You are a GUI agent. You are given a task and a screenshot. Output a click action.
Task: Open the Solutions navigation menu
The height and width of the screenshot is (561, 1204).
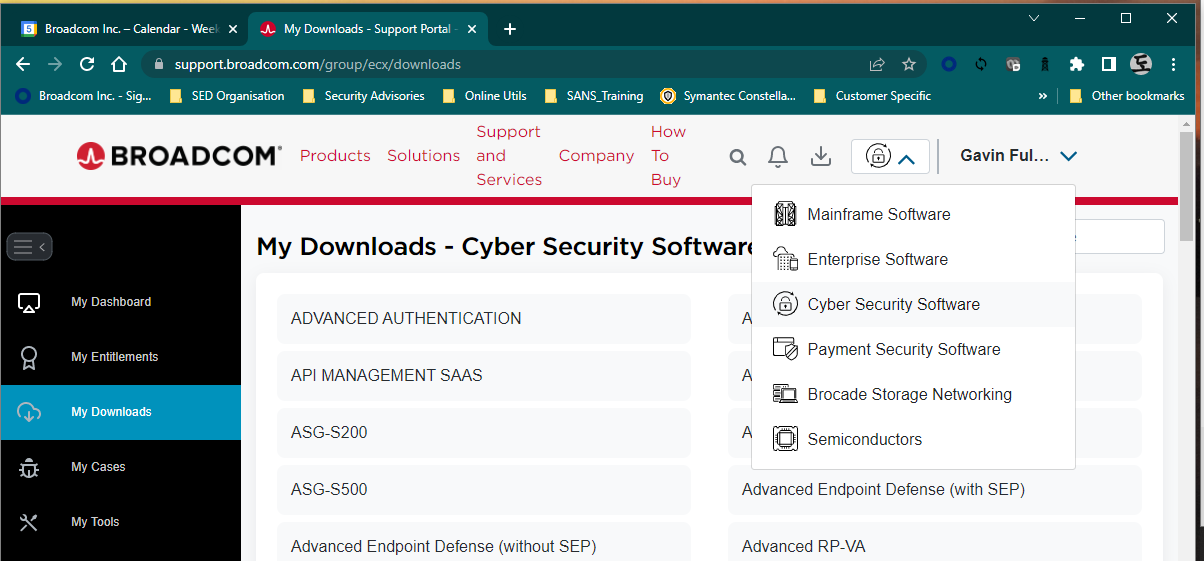pyautogui.click(x=424, y=156)
